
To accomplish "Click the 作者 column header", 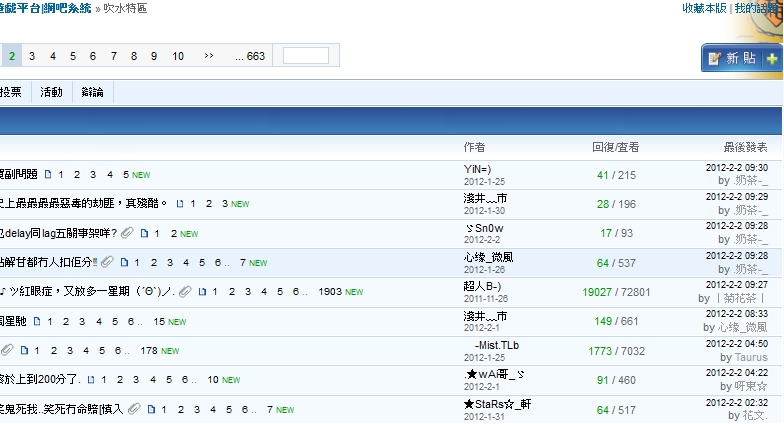I will pyautogui.click(x=474, y=147).
